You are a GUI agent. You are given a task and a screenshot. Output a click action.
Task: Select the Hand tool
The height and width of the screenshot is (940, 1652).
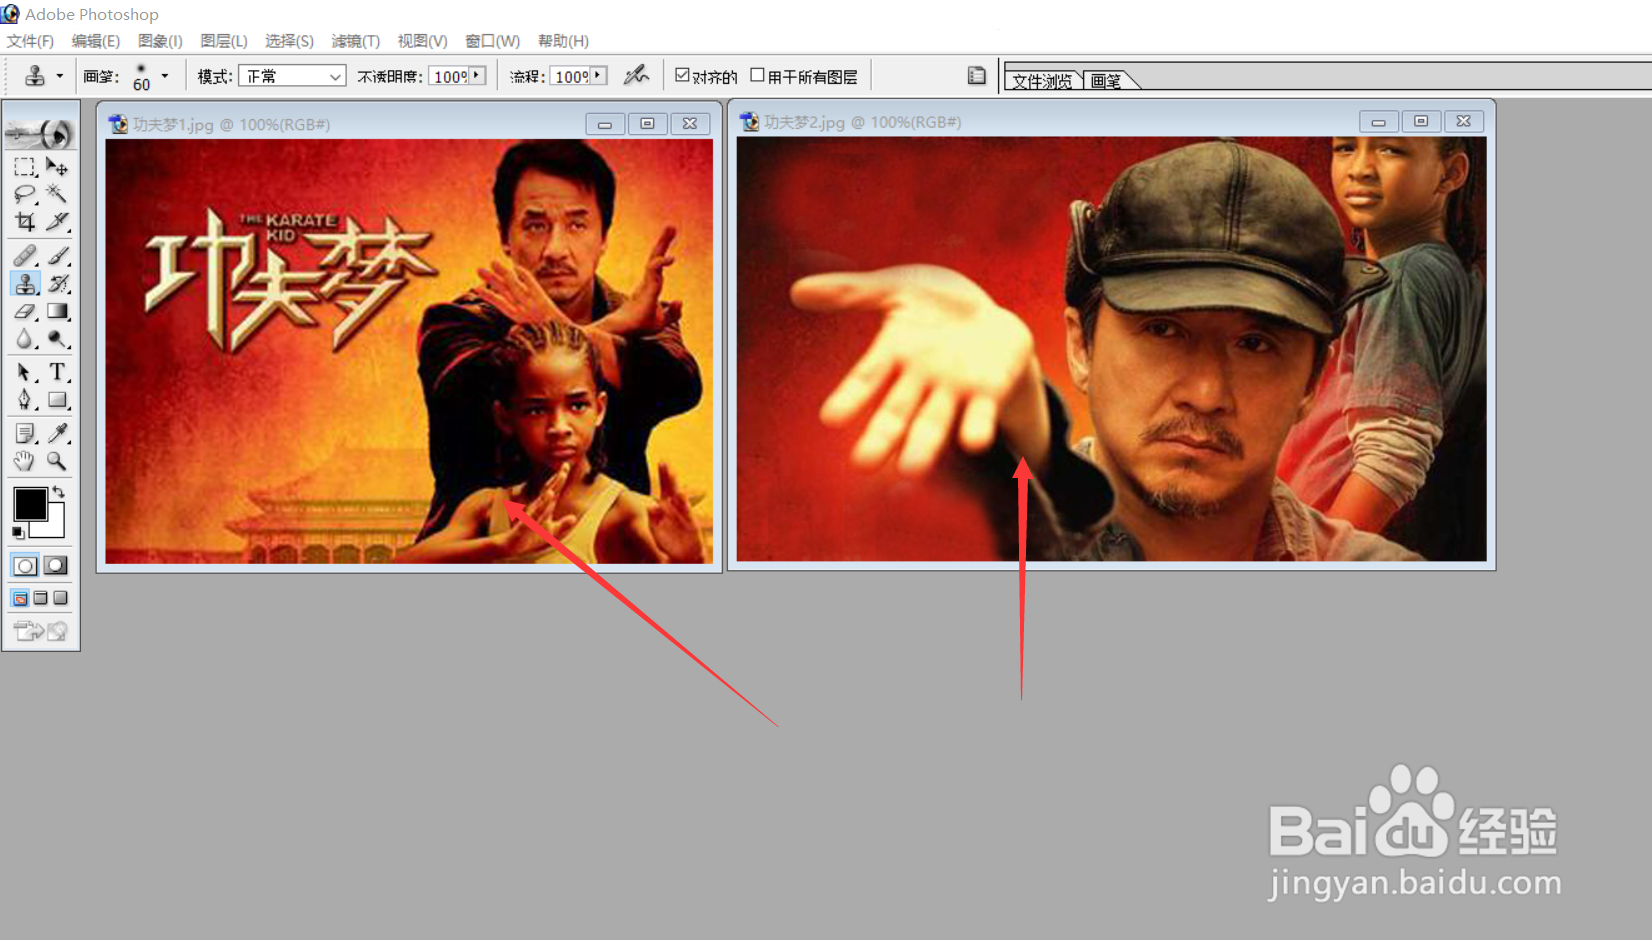(x=25, y=461)
